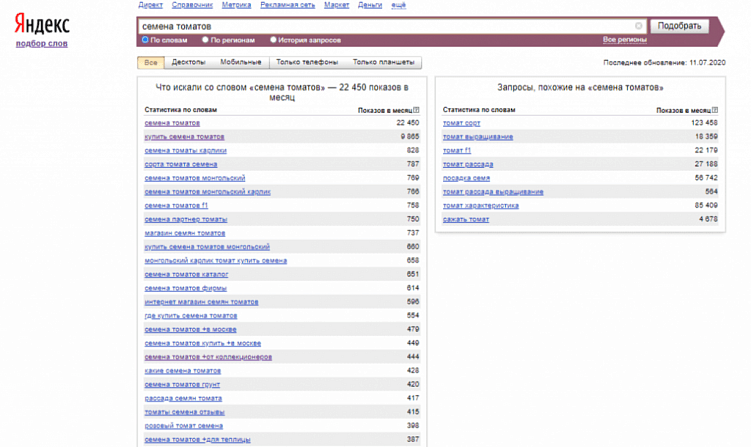This screenshot has height=447, width=751.
Task: Open томаты семена отзывы query
Action: coord(184,413)
